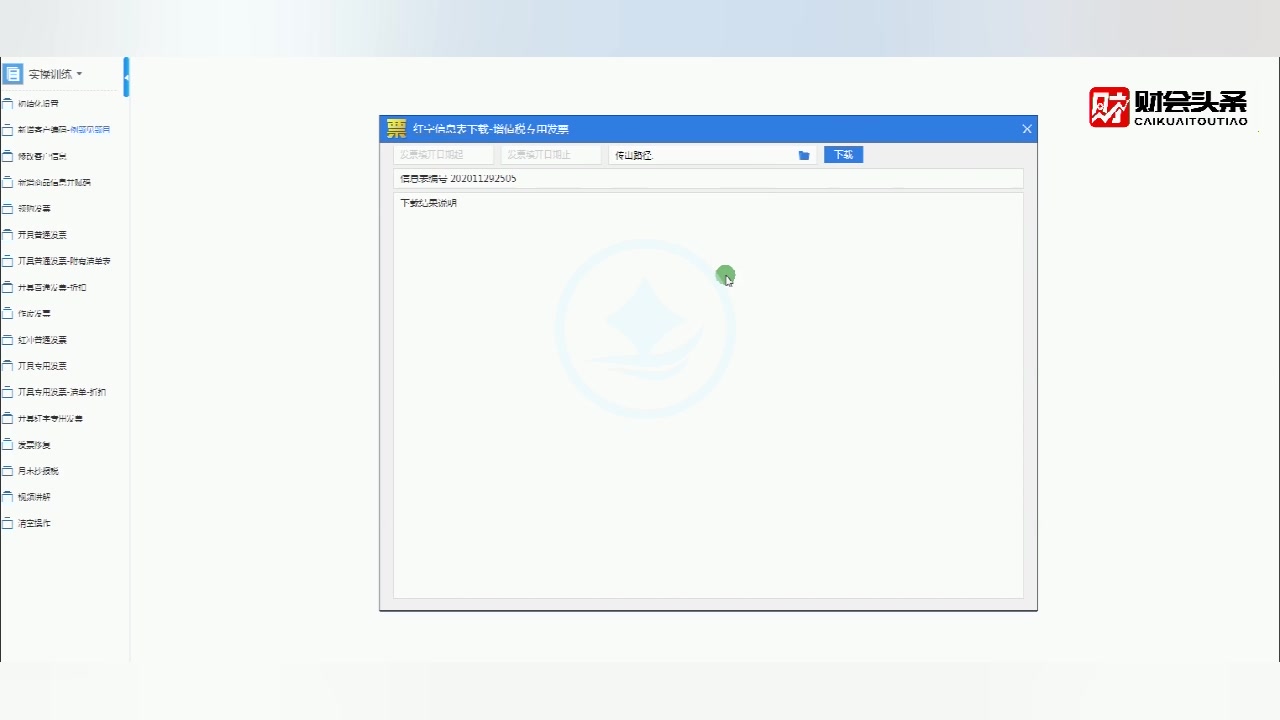Expand the 实操训练 dropdown

[55, 74]
